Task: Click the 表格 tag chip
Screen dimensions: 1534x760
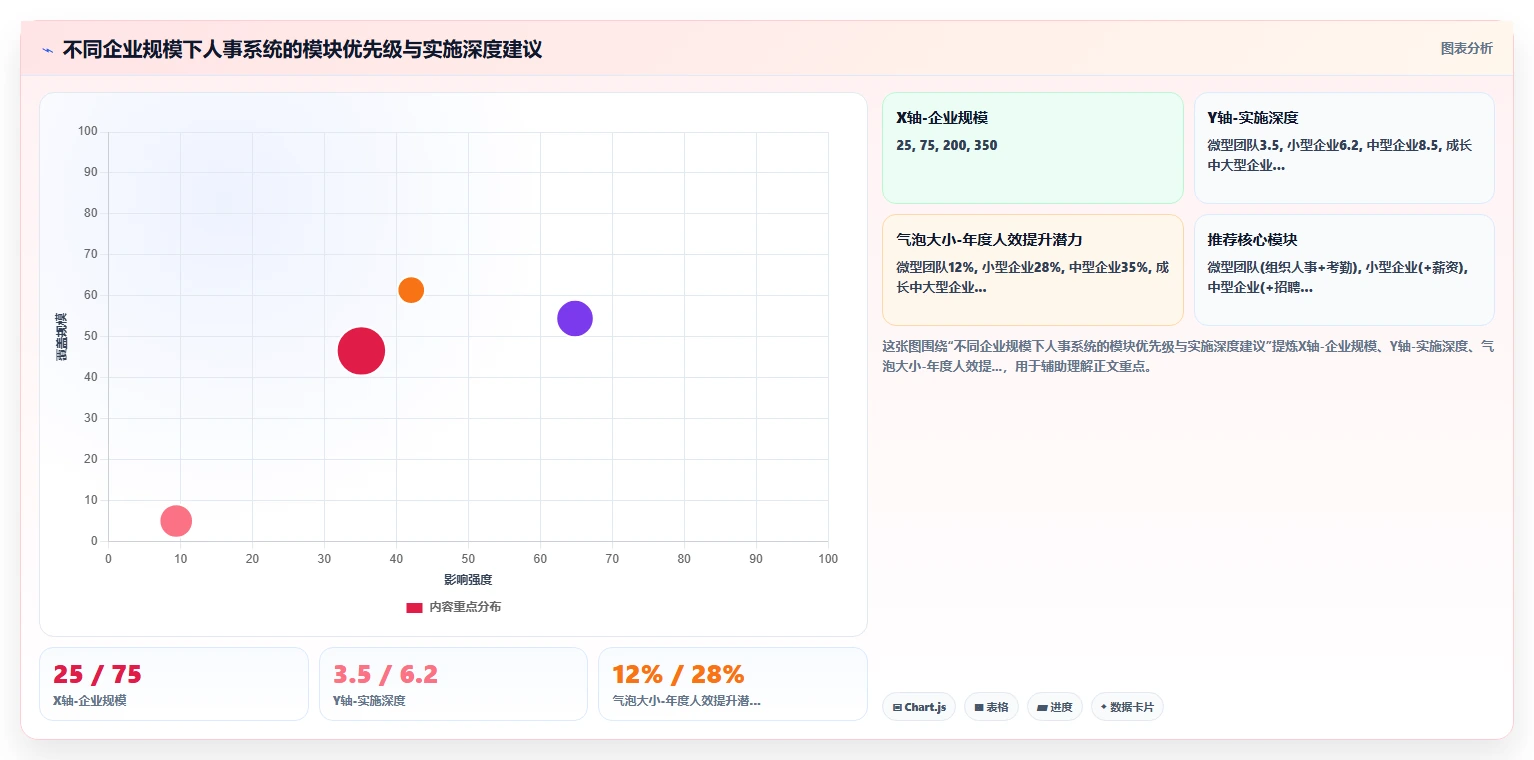Action: coord(991,707)
